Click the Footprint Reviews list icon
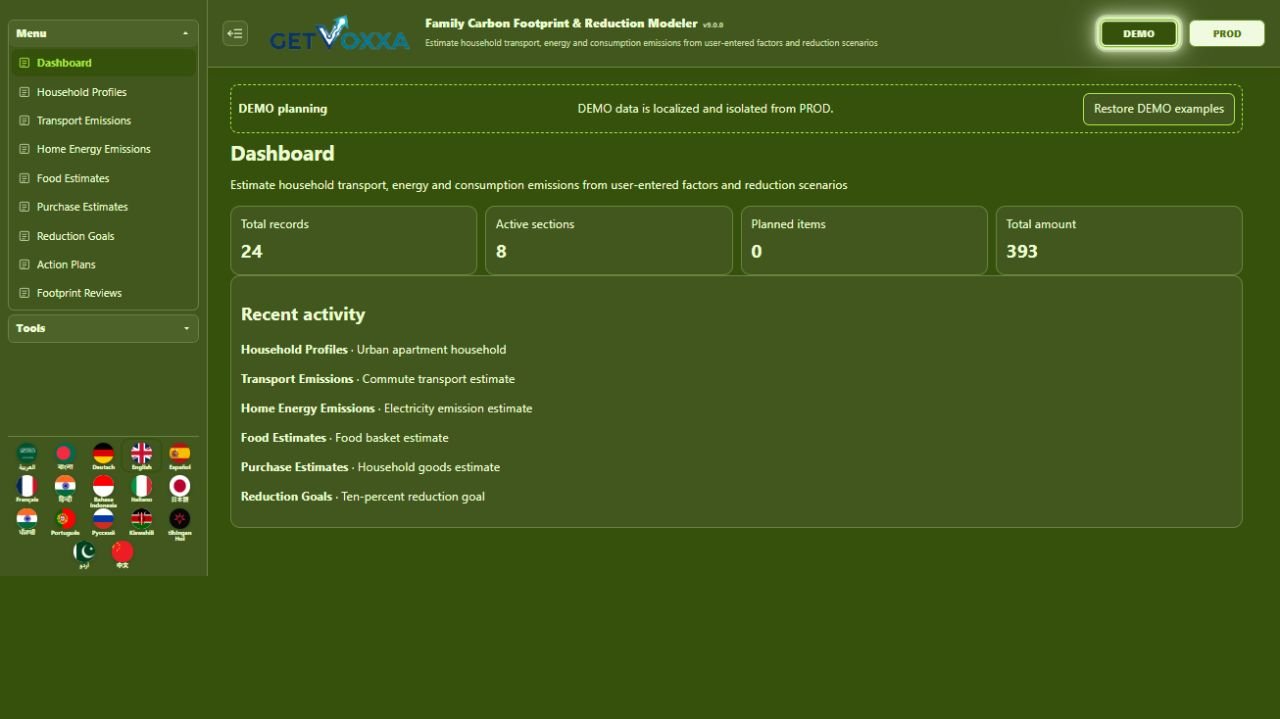 point(25,293)
